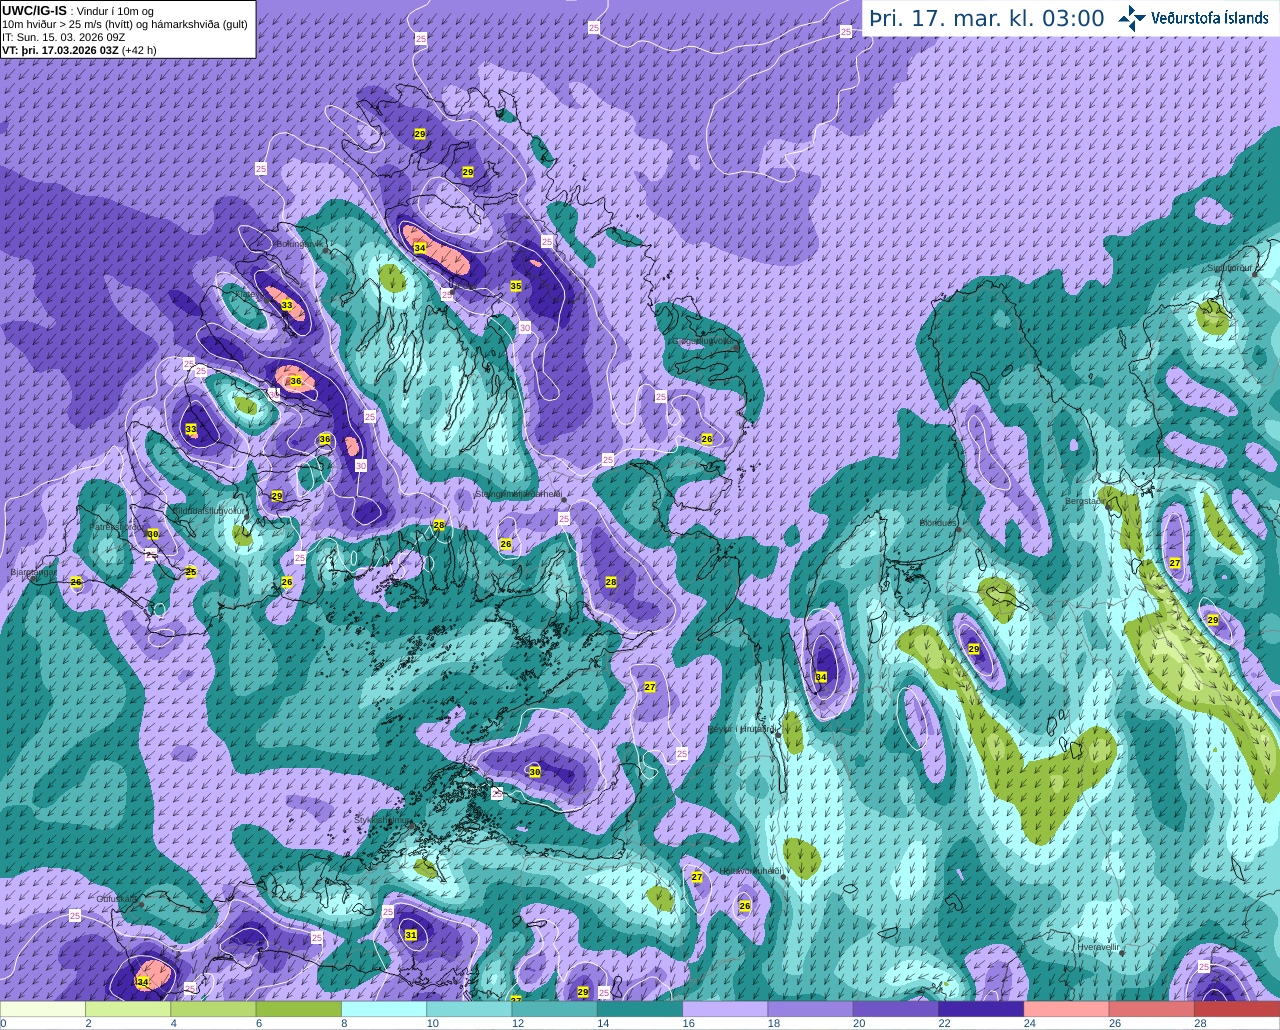
Task: Click the yellow '35' maximum gust value
Action: pos(516,286)
